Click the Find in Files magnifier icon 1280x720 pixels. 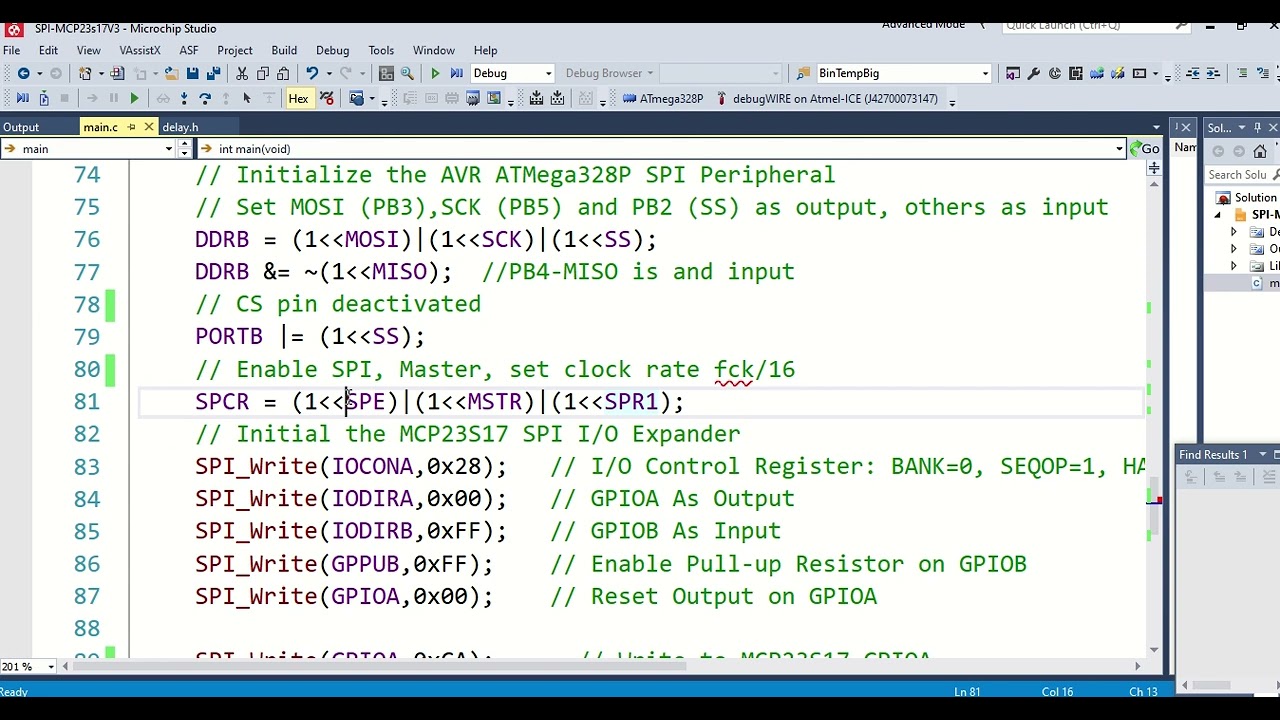tap(407, 73)
